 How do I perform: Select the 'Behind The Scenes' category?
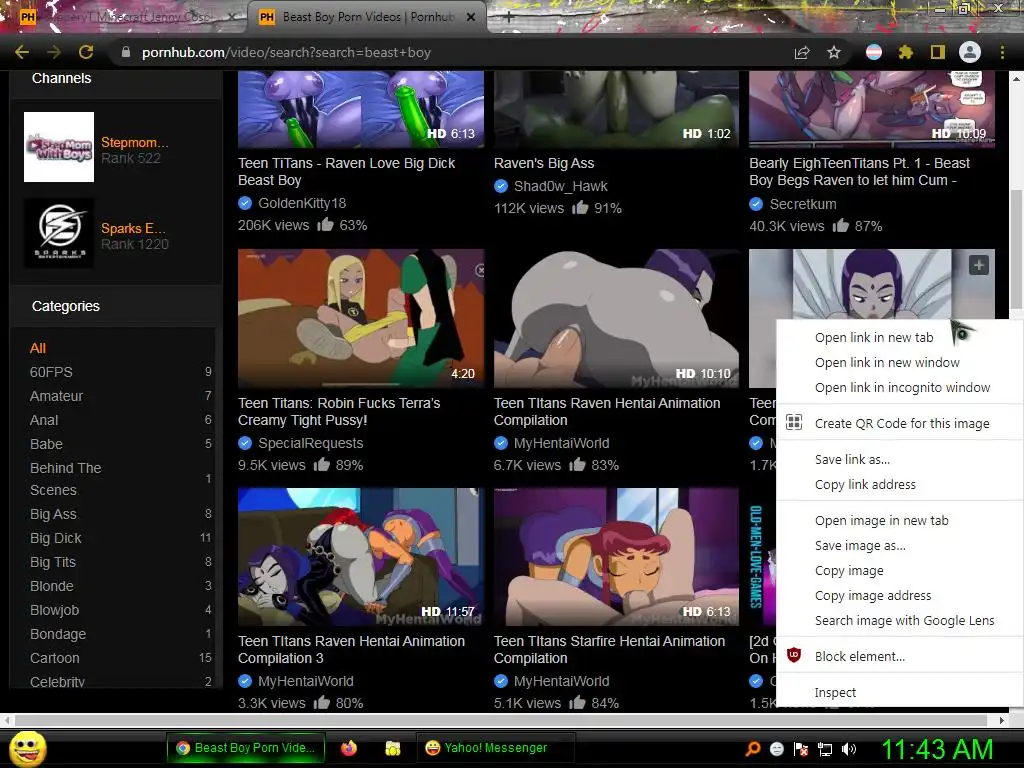pyautogui.click(x=65, y=479)
